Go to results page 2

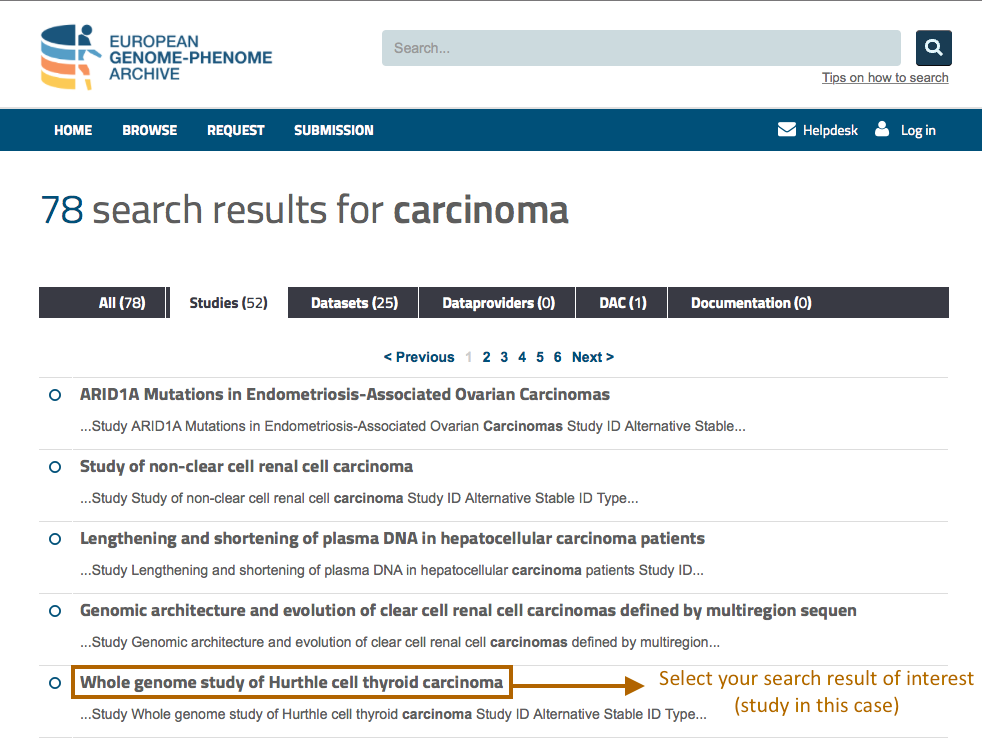click(x=486, y=357)
